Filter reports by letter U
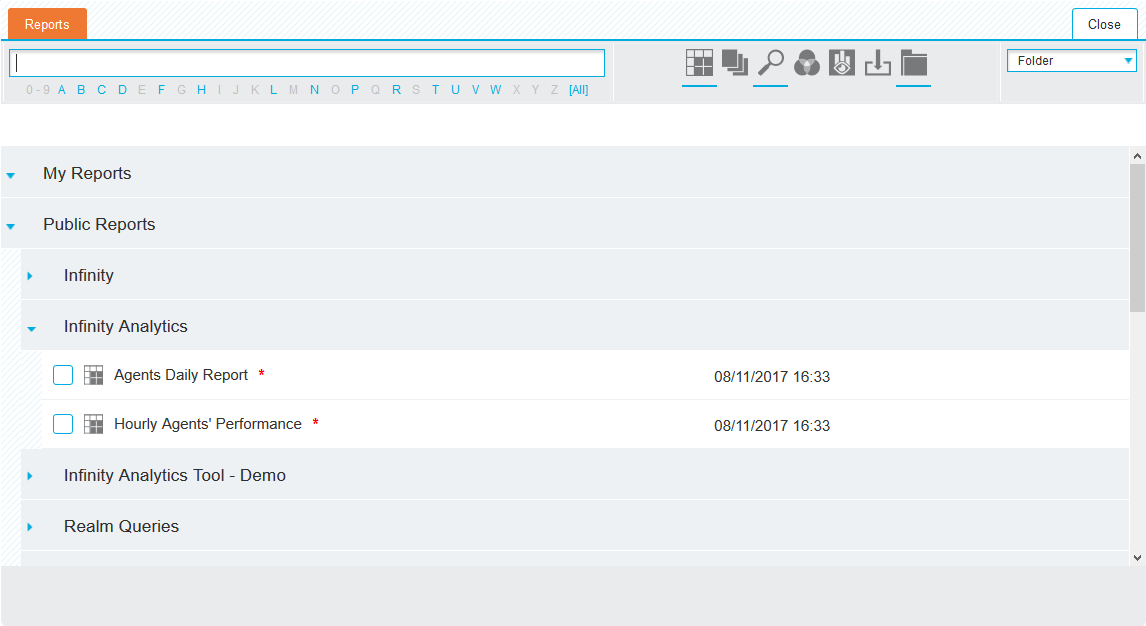Image resolution: width=1146 pixels, height=626 pixels. (x=455, y=90)
